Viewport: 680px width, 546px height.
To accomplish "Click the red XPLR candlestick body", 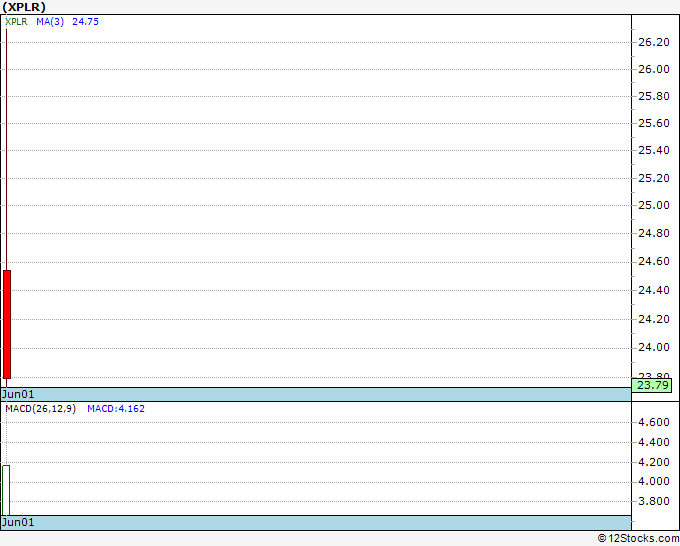I will click(x=7, y=324).
